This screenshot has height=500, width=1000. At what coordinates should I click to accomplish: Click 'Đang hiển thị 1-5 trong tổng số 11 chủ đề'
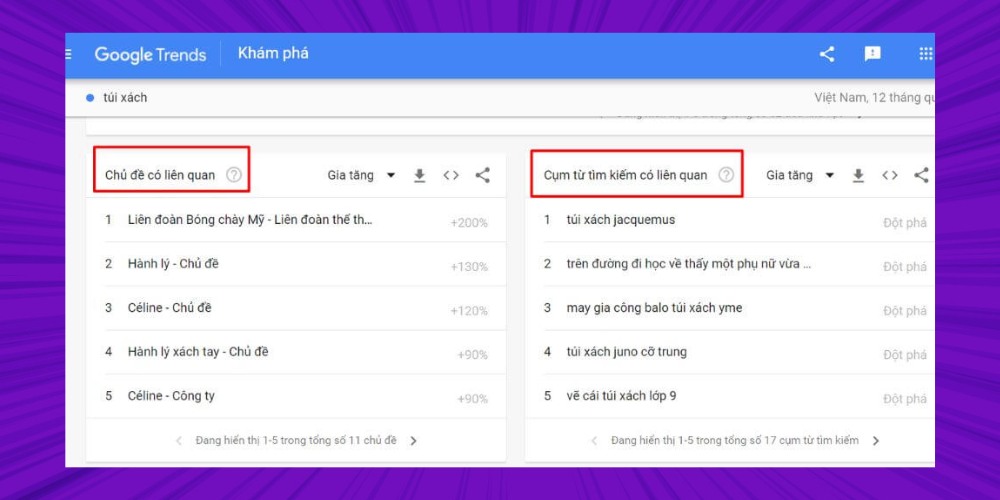(x=296, y=441)
